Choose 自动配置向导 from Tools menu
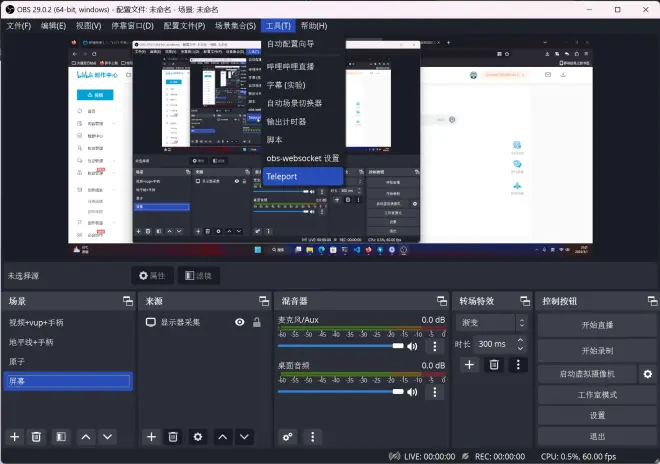Viewport: 660px width, 464px height. (303, 44)
